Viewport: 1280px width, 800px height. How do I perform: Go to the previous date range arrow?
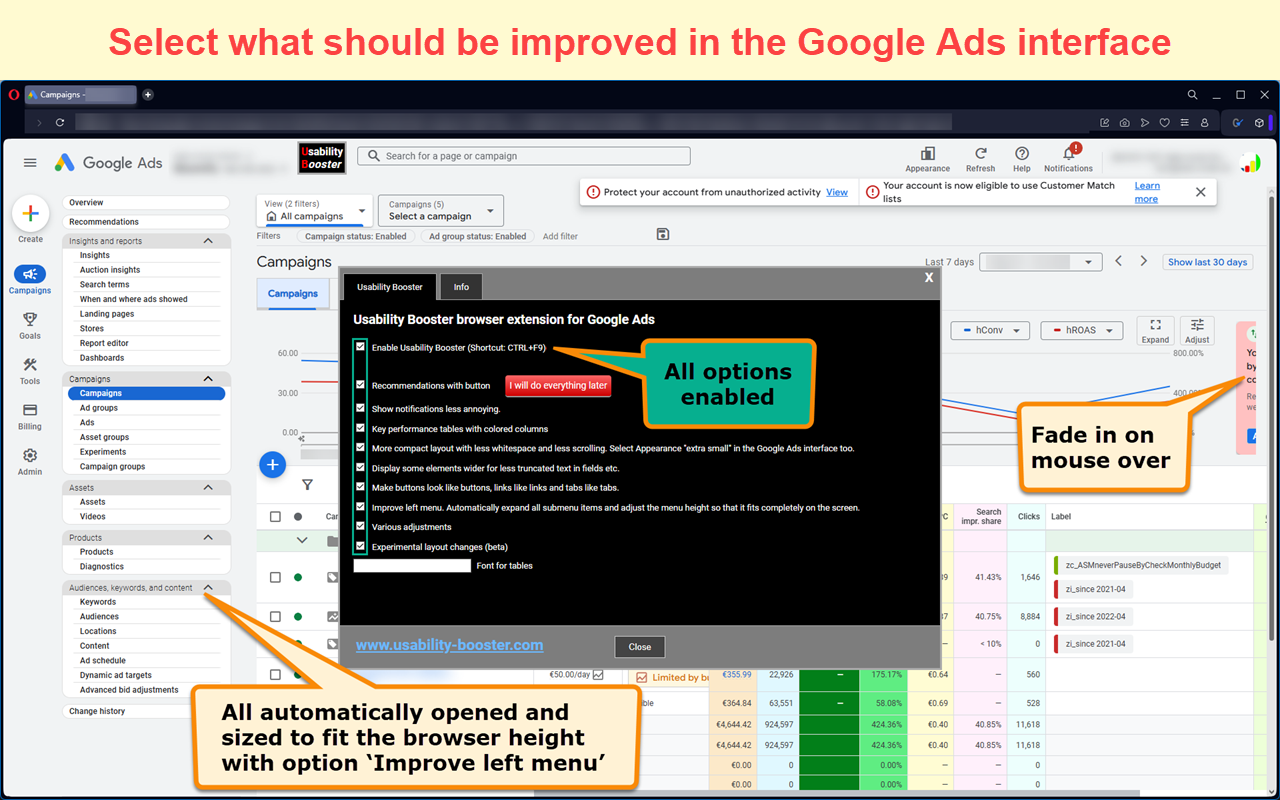click(x=1118, y=261)
